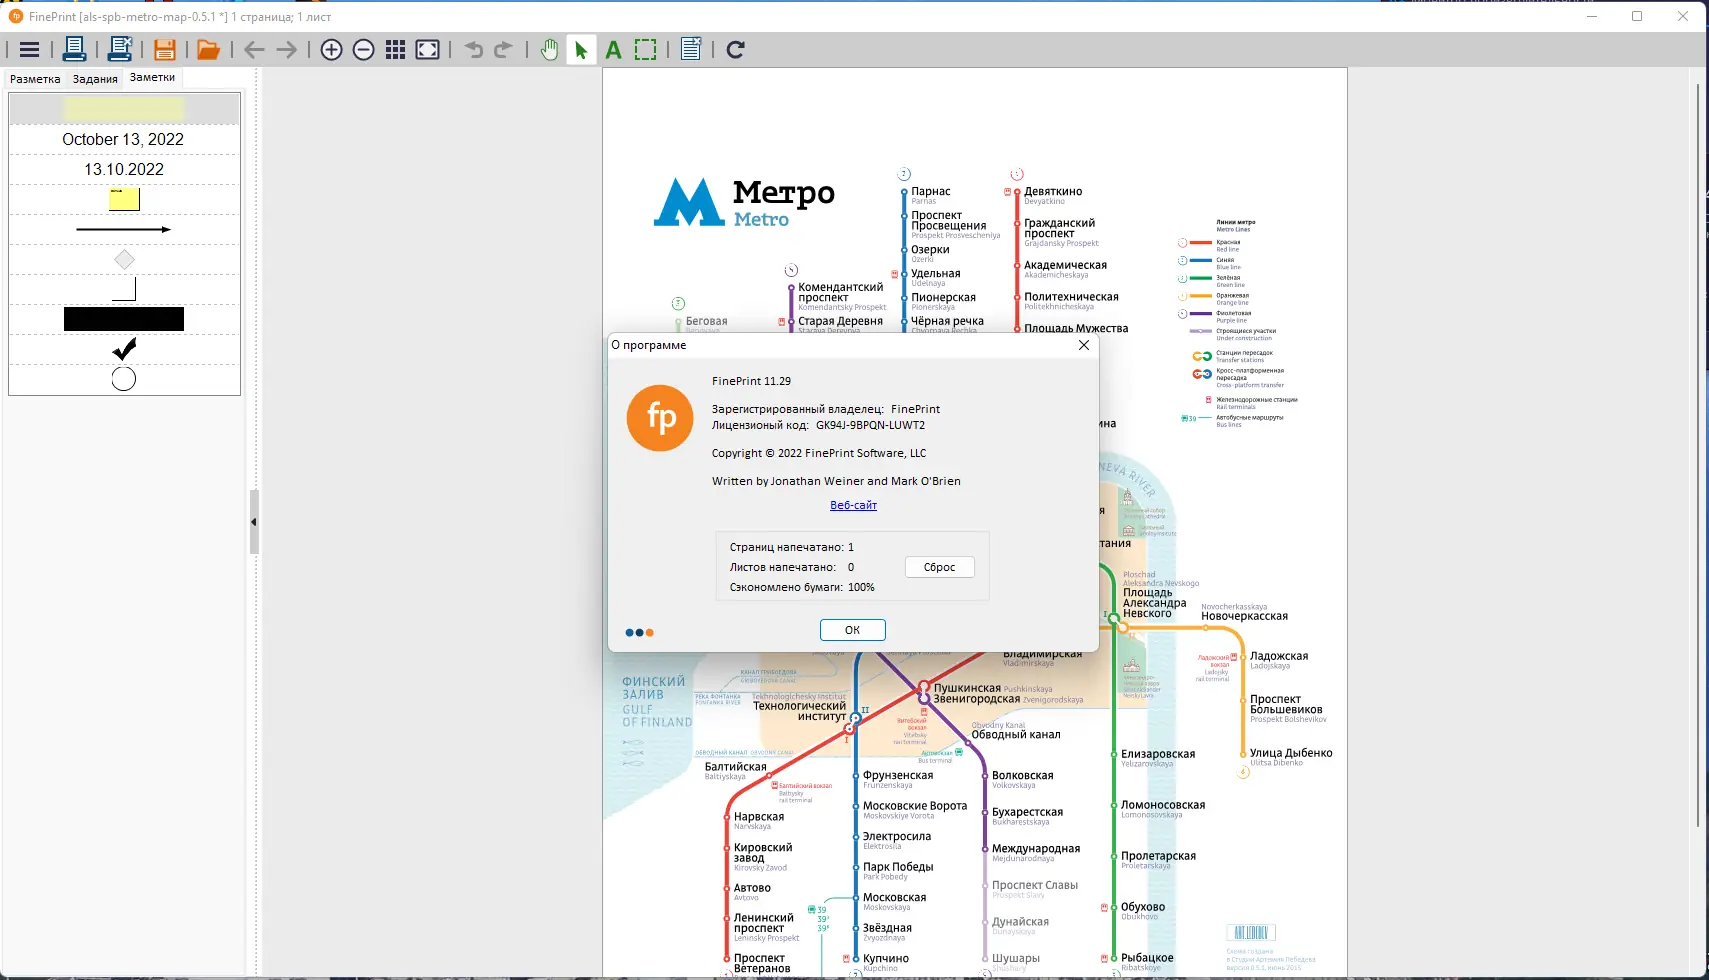This screenshot has height=980, width=1709.
Task: Pick the diamond shape annotation
Action: [124, 259]
